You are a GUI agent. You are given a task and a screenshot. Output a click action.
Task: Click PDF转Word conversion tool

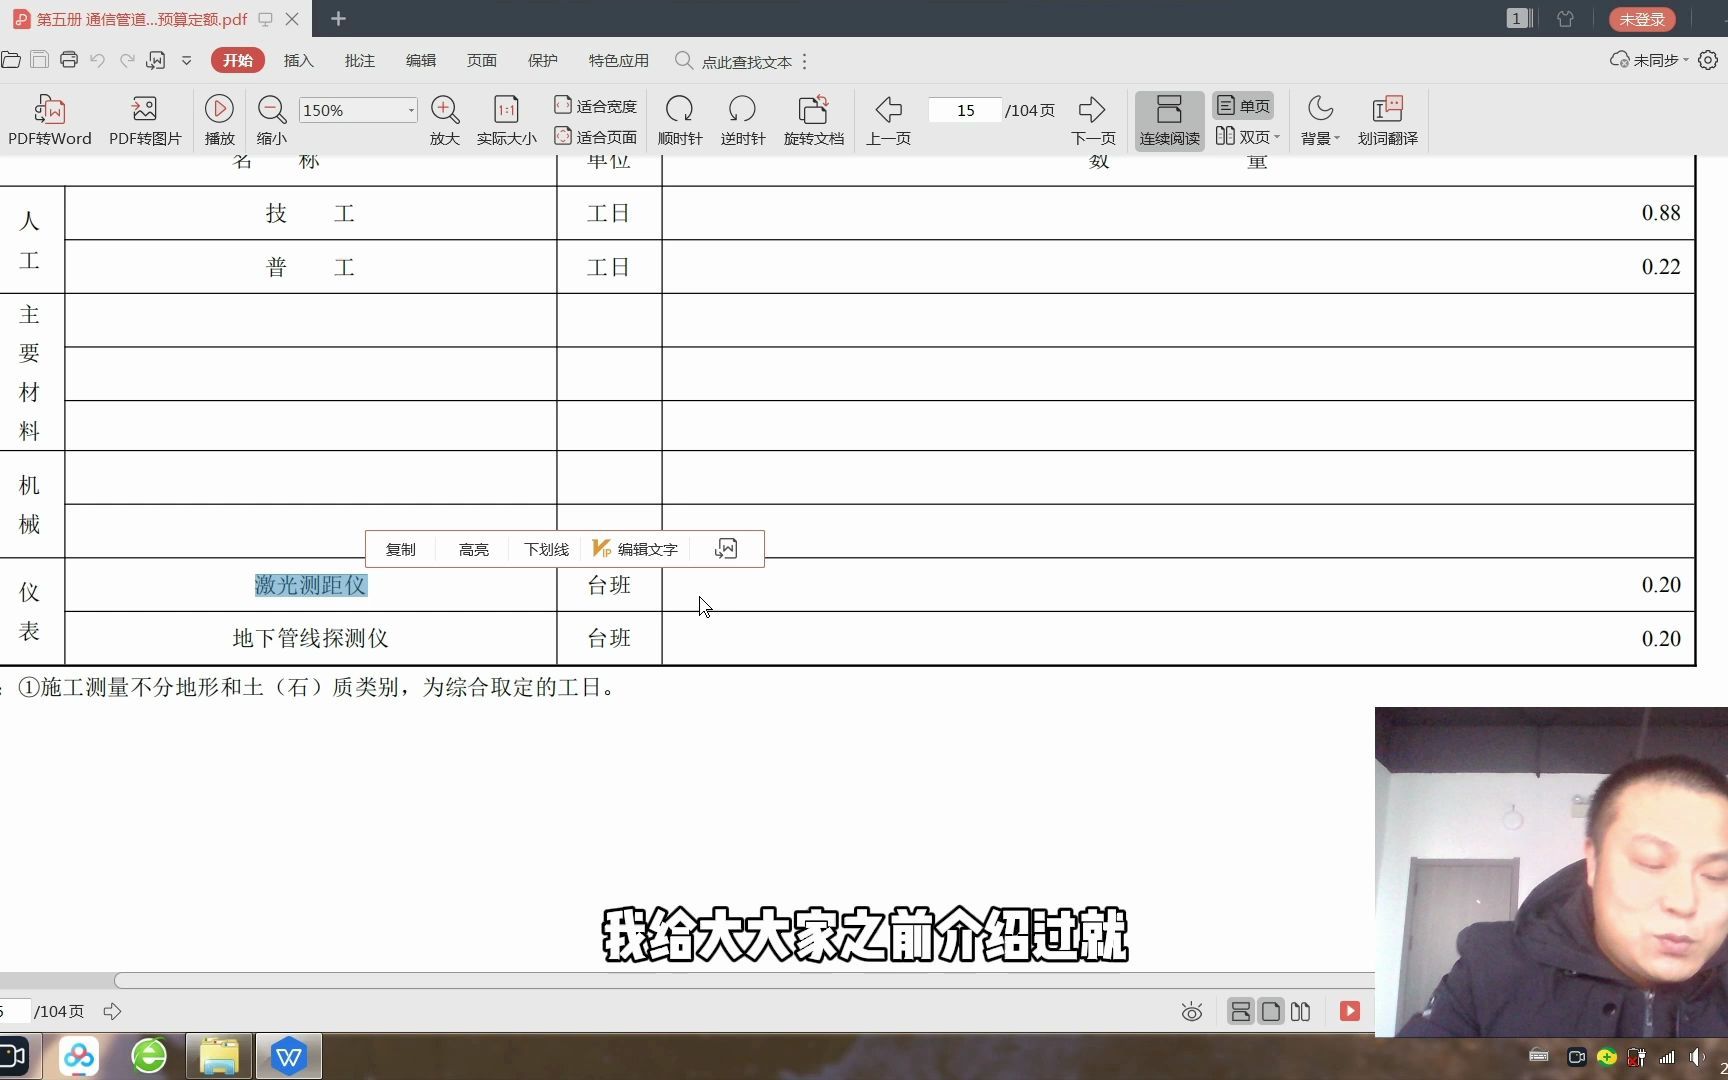click(49, 120)
